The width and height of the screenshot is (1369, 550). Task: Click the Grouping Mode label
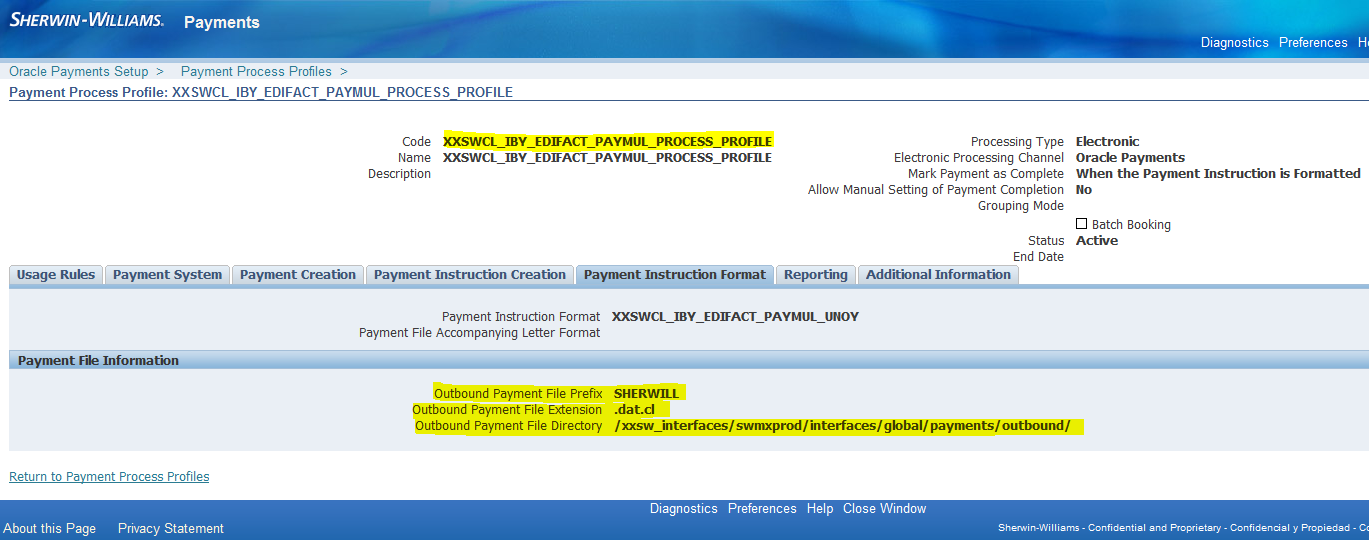point(1021,206)
